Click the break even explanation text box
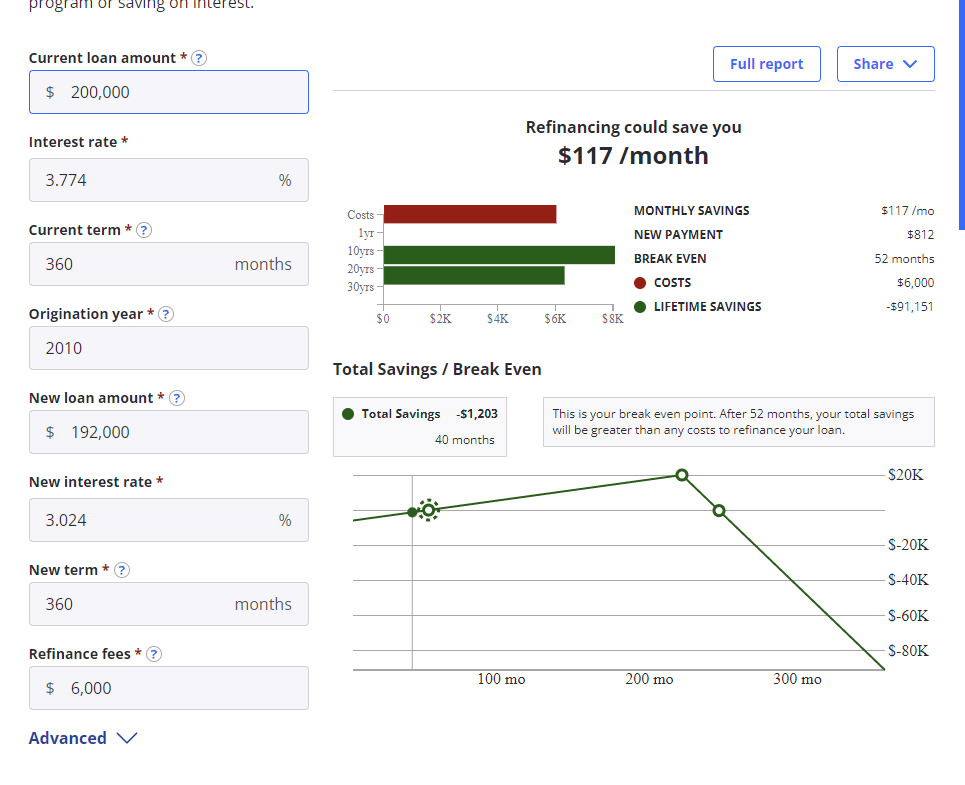This screenshot has height=785, width=965. [739, 422]
